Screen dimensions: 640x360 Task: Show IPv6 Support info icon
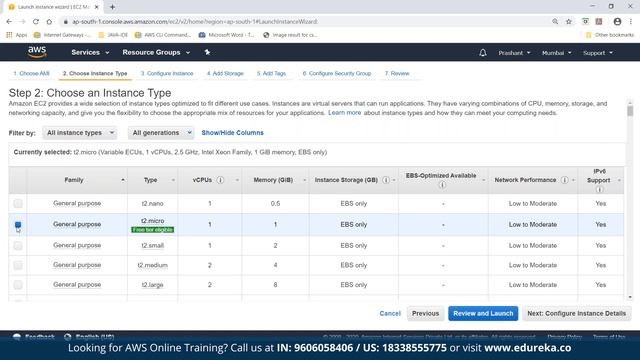[599, 189]
